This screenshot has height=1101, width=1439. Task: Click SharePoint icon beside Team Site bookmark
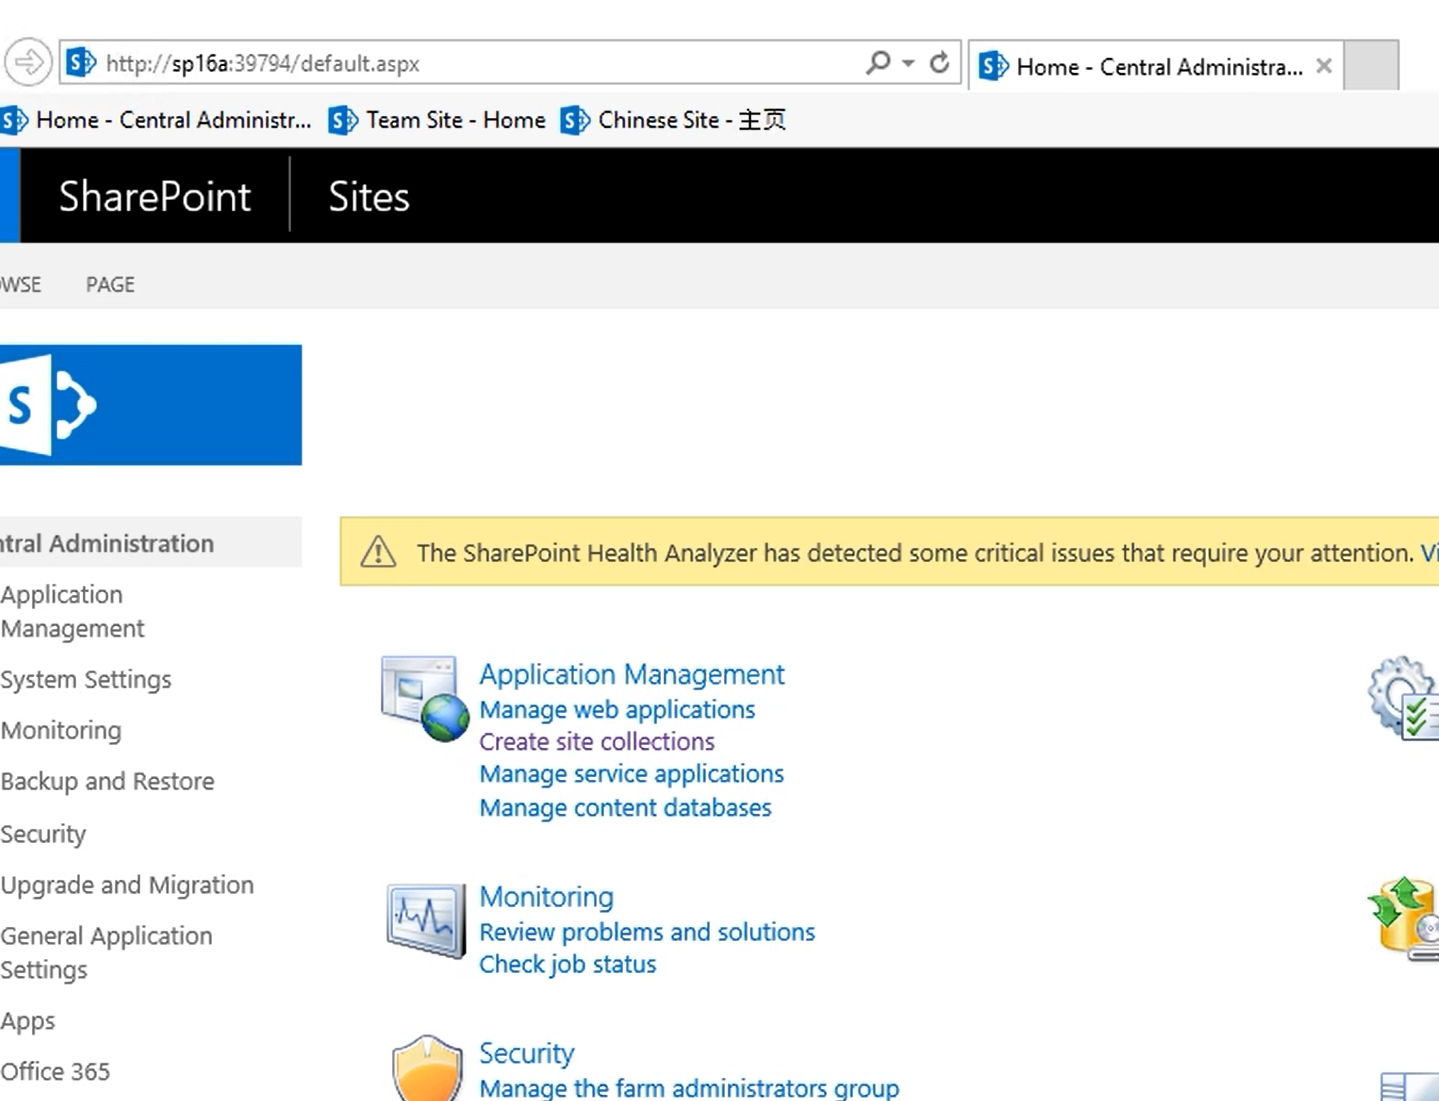(x=343, y=120)
